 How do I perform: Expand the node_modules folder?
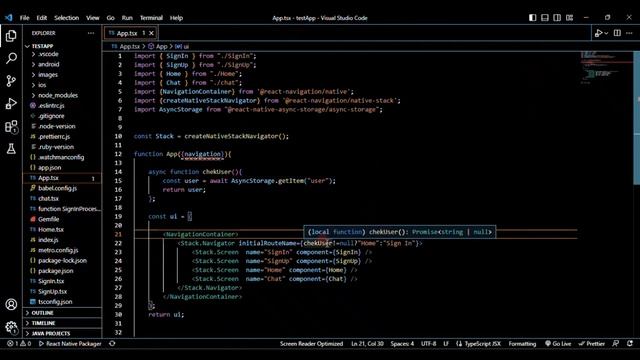(x=58, y=95)
